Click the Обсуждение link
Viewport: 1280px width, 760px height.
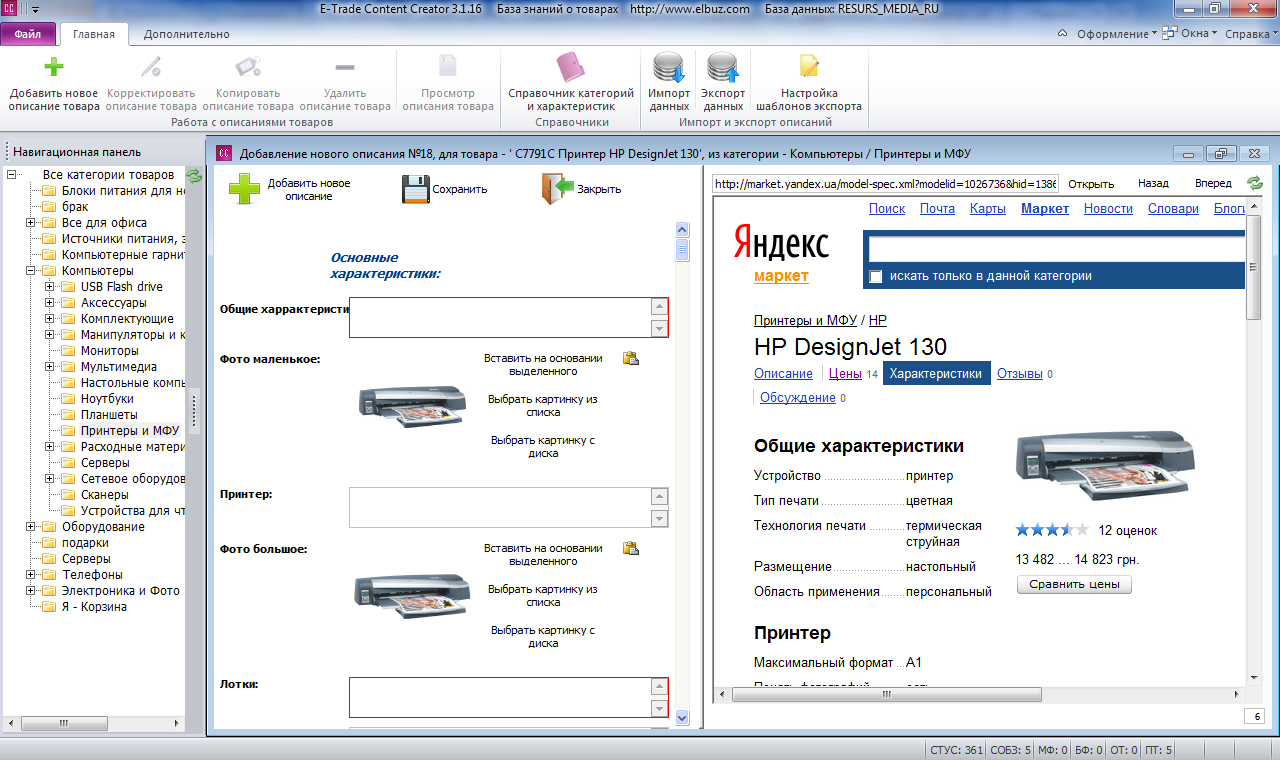[797, 398]
